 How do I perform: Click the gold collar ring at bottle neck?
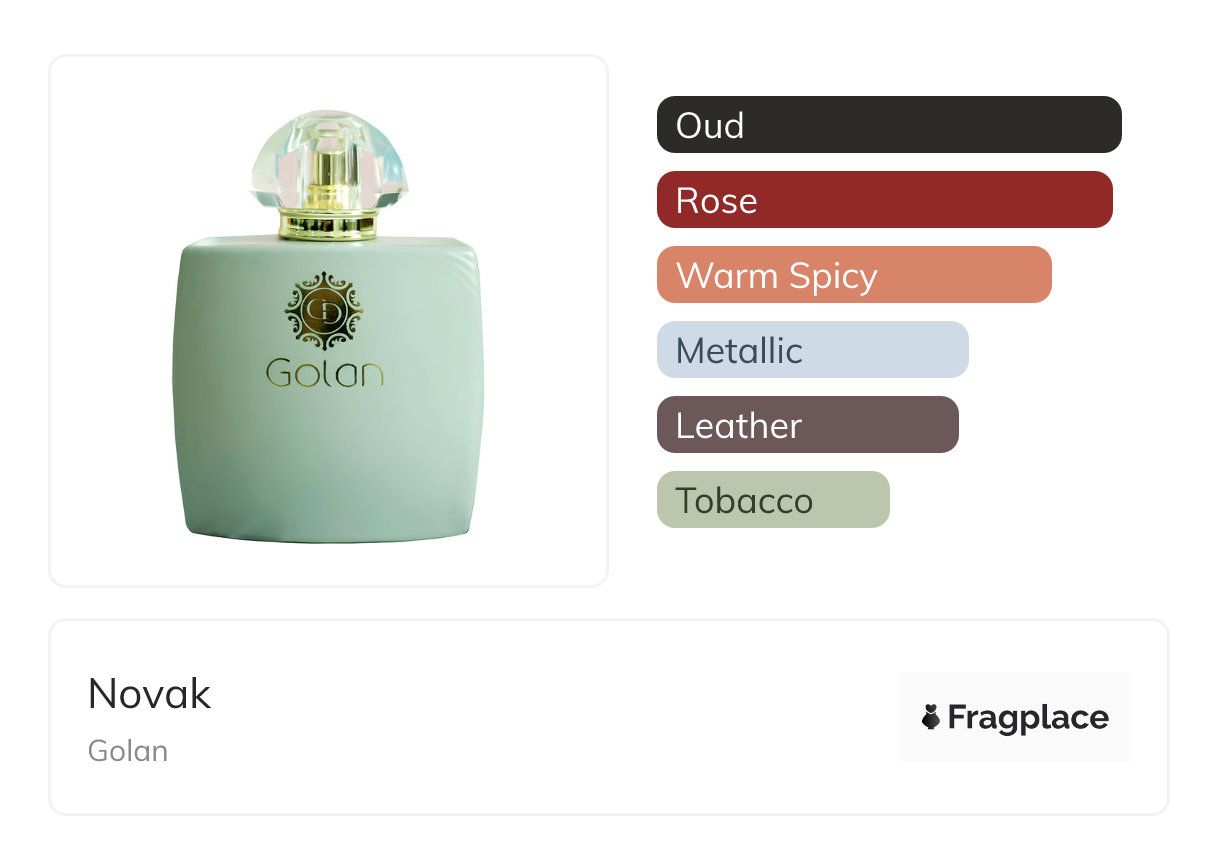[x=329, y=224]
